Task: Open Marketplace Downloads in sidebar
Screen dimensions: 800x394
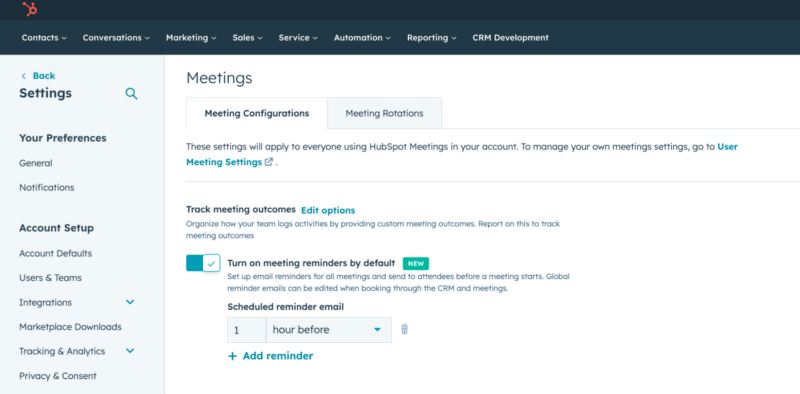Action: [x=70, y=327]
